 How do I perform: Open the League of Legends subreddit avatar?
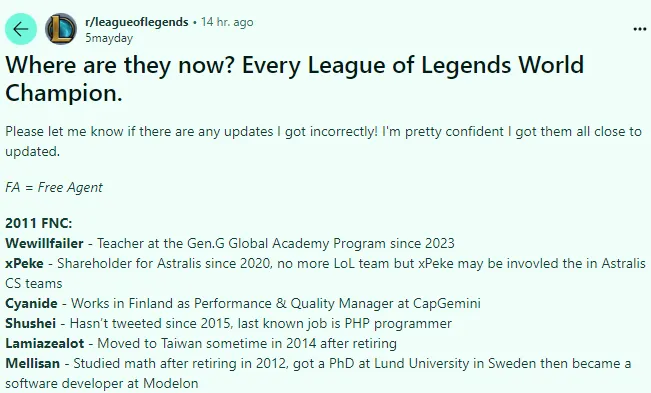coord(61,29)
